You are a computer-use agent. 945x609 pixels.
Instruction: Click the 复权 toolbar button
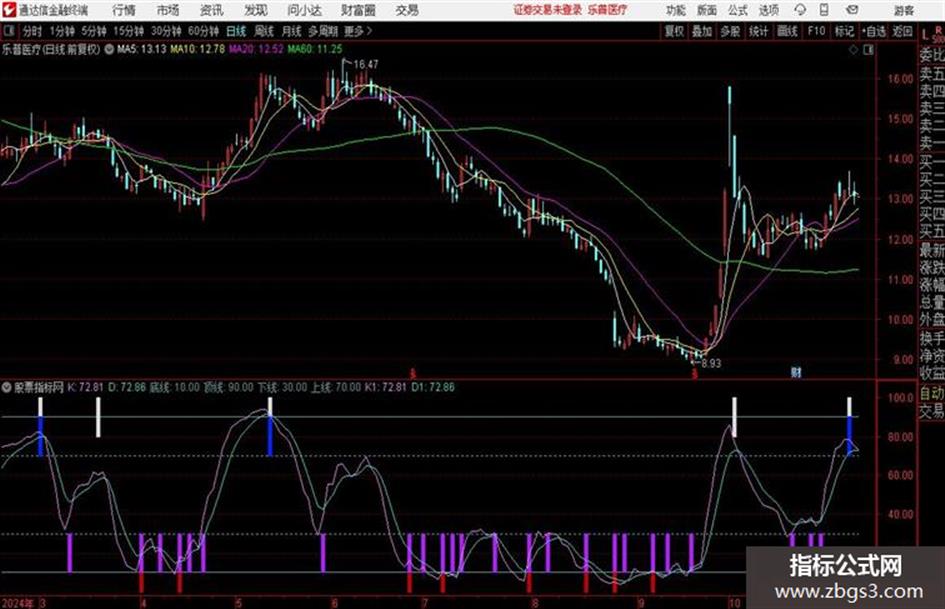tap(674, 31)
